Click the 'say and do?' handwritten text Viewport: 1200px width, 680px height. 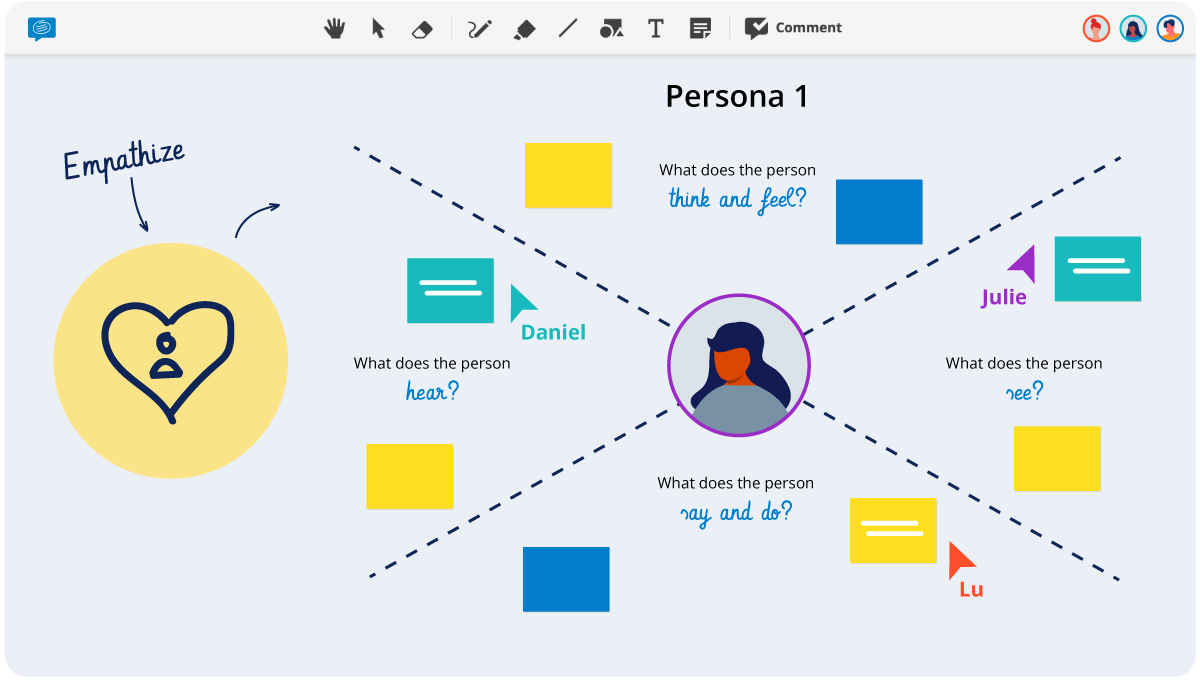click(x=736, y=513)
